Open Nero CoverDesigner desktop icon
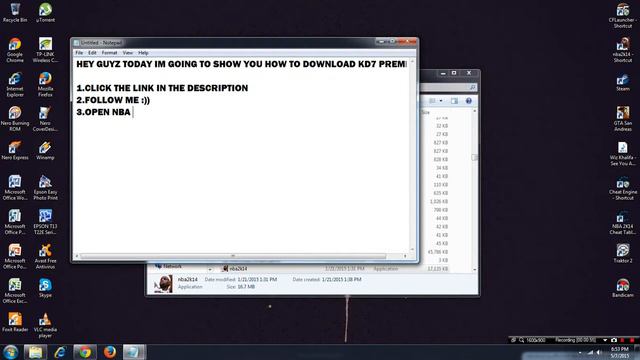This screenshot has height=360, width=640. click(x=45, y=119)
